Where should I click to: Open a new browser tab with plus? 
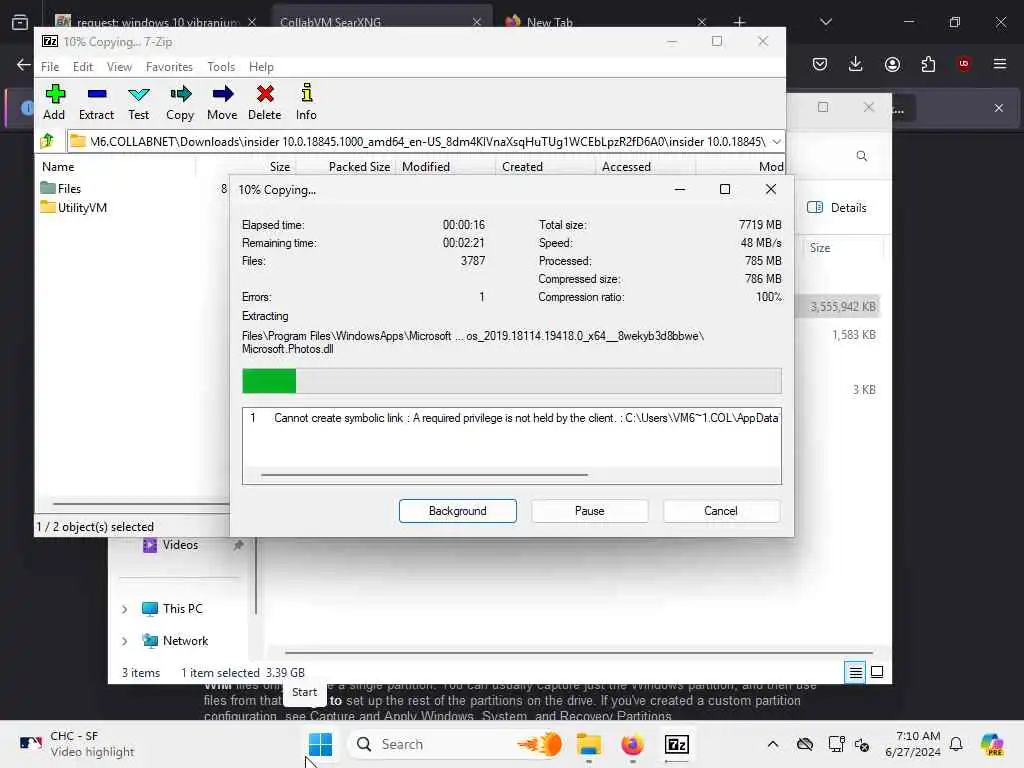739,22
